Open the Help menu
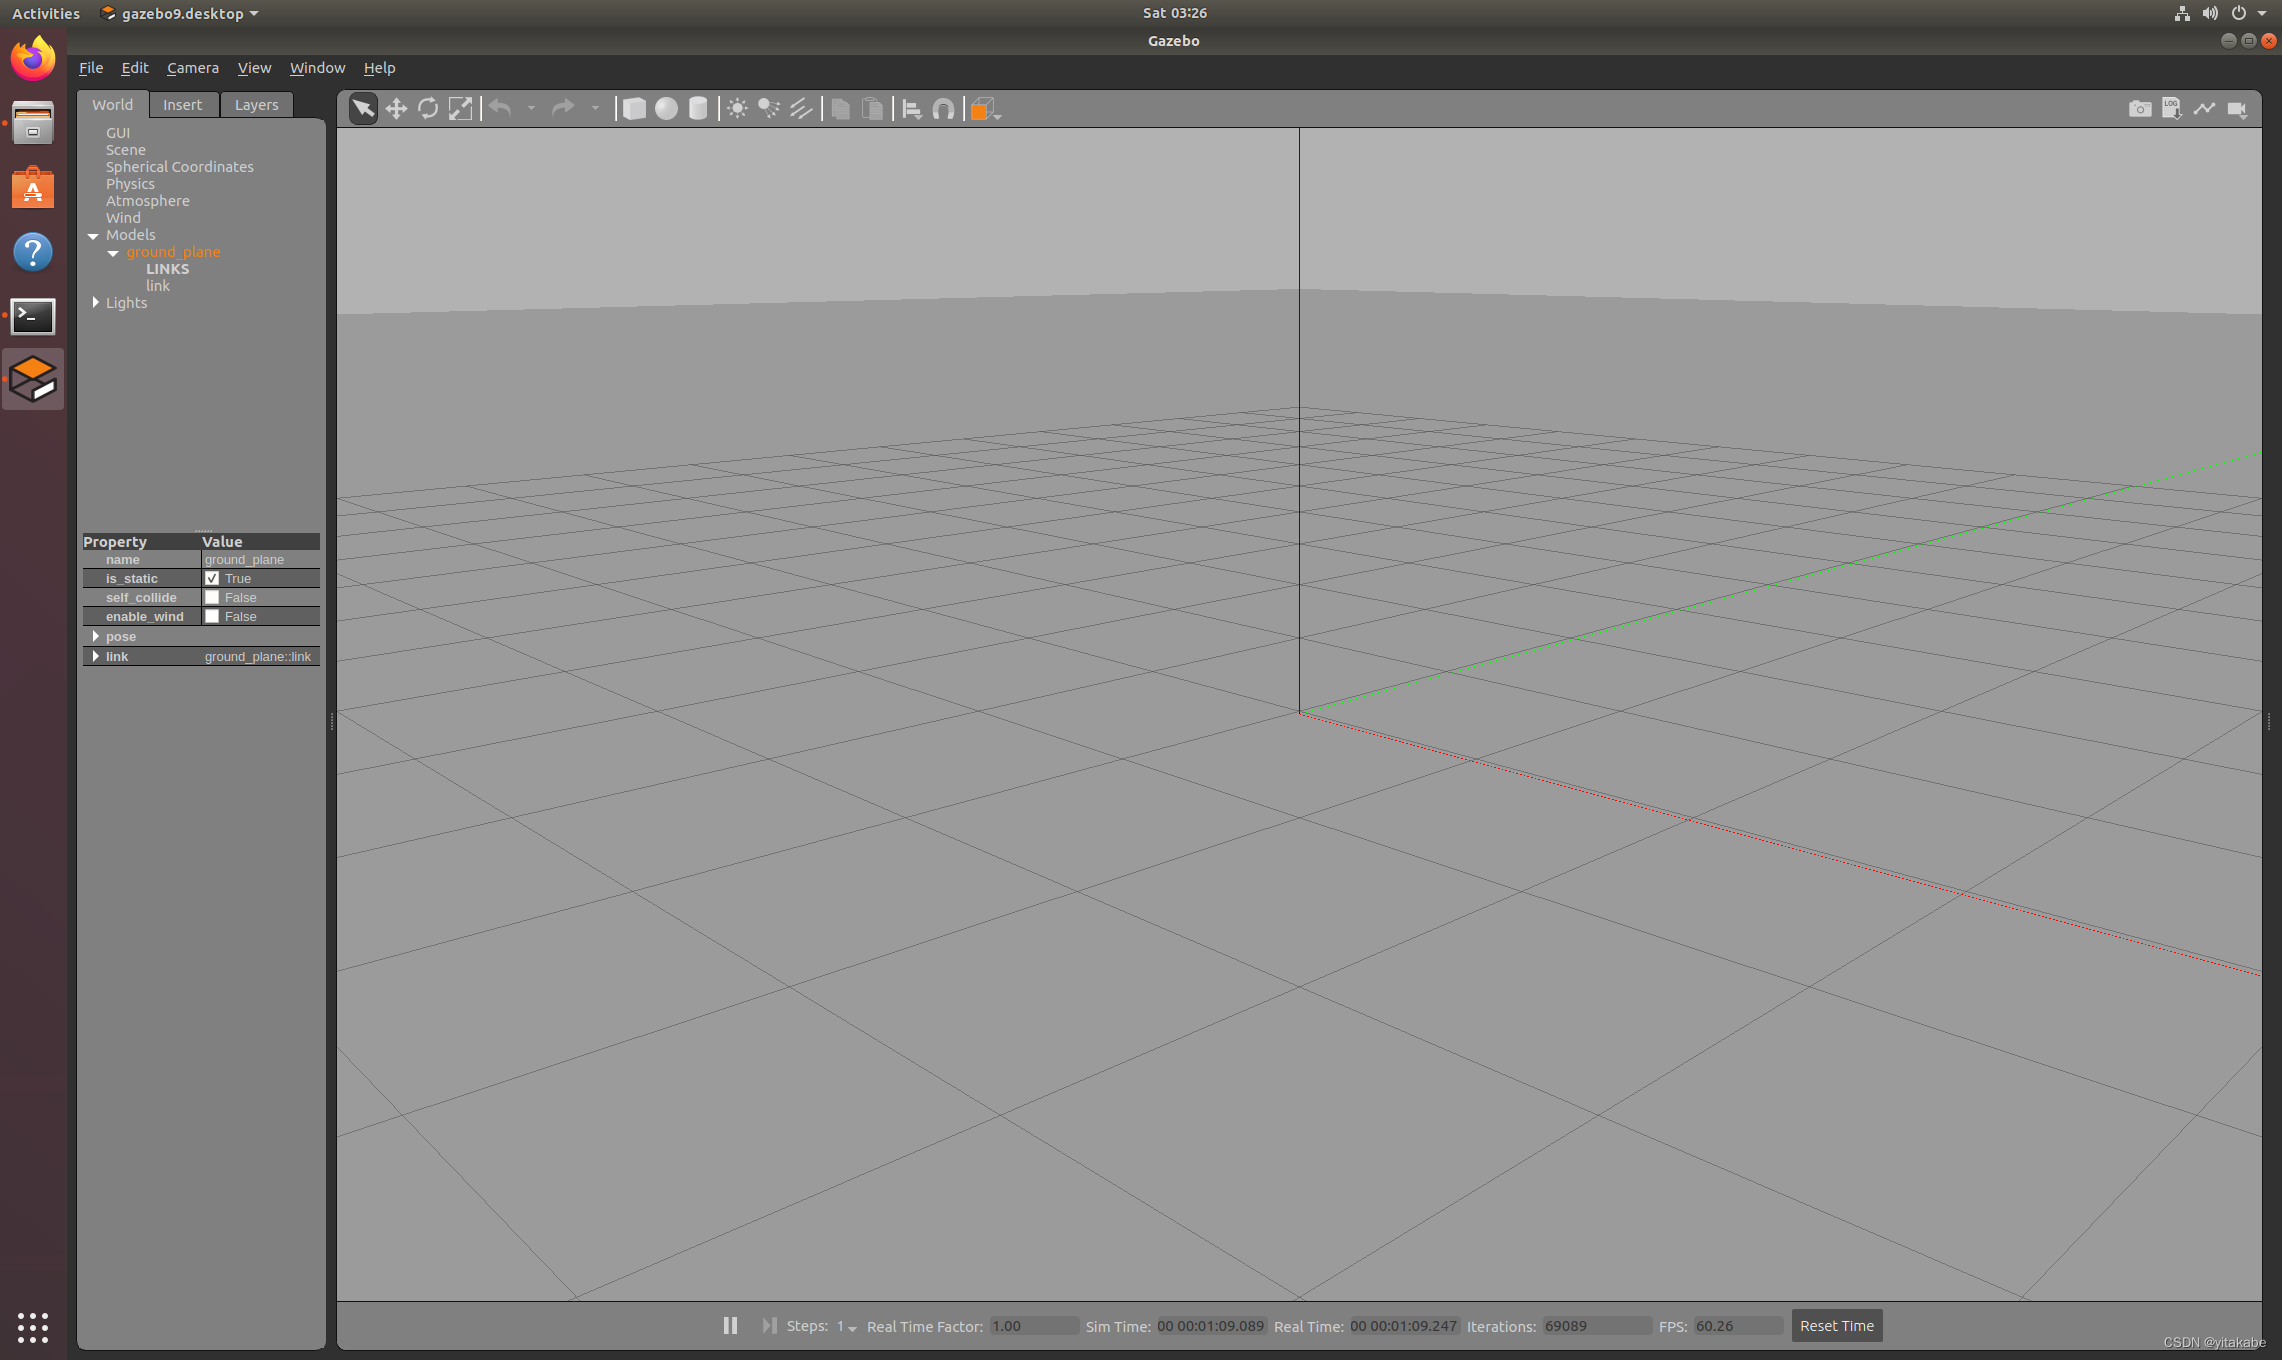This screenshot has height=1360, width=2282. pyautogui.click(x=379, y=68)
